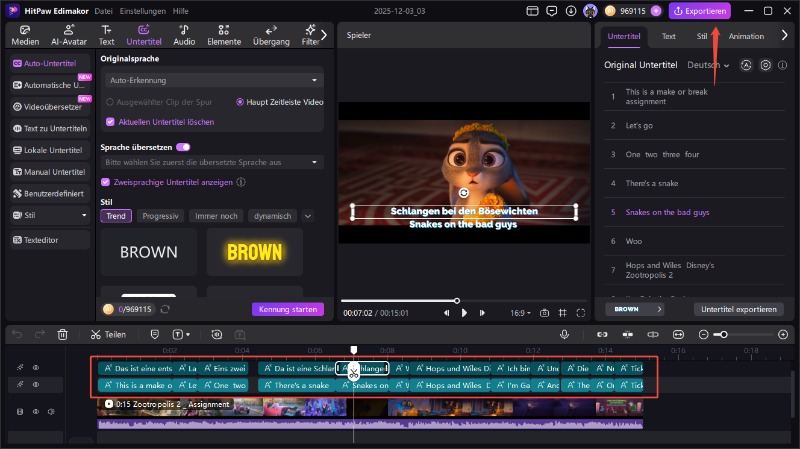Adjust the timeline zoom slider
The image size is (800, 449).
pos(723,335)
